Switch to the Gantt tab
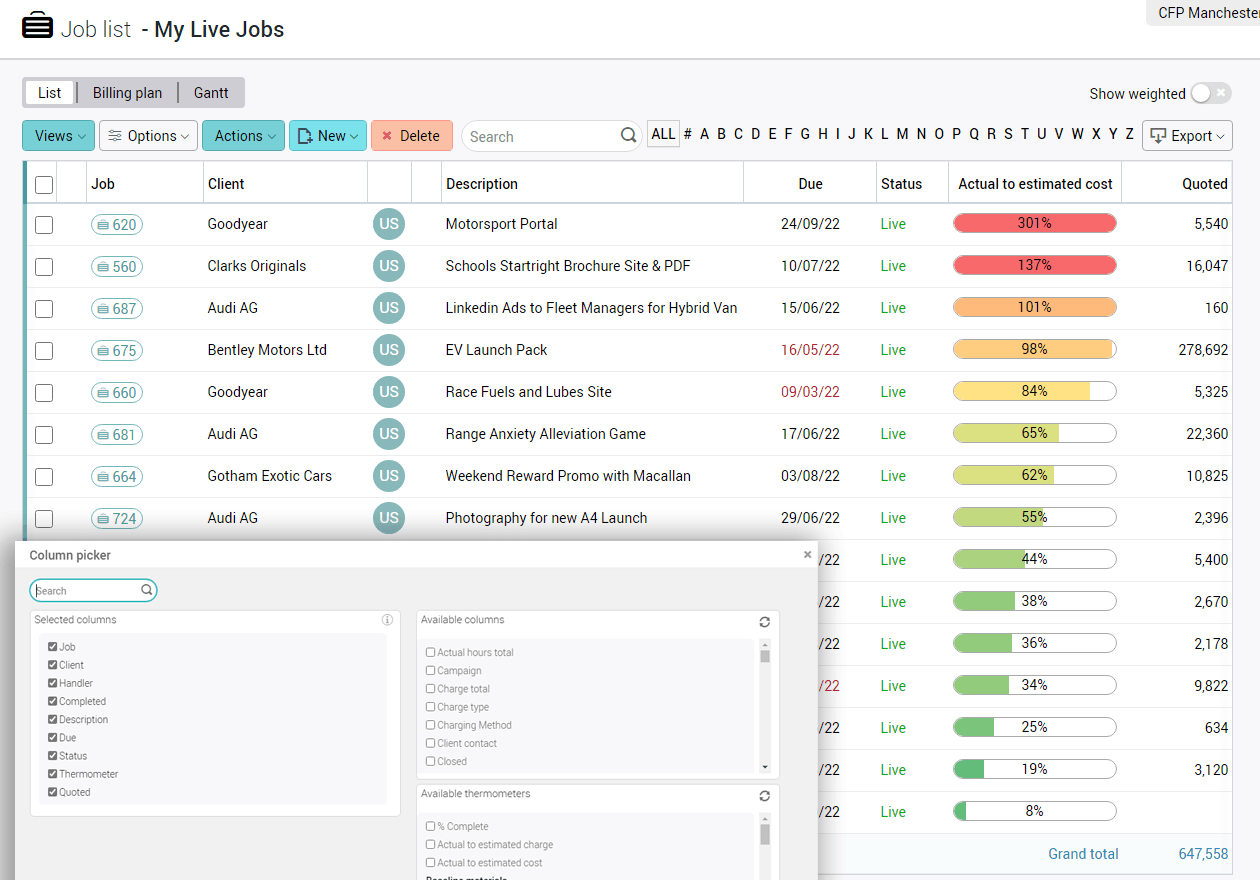 click(x=211, y=93)
